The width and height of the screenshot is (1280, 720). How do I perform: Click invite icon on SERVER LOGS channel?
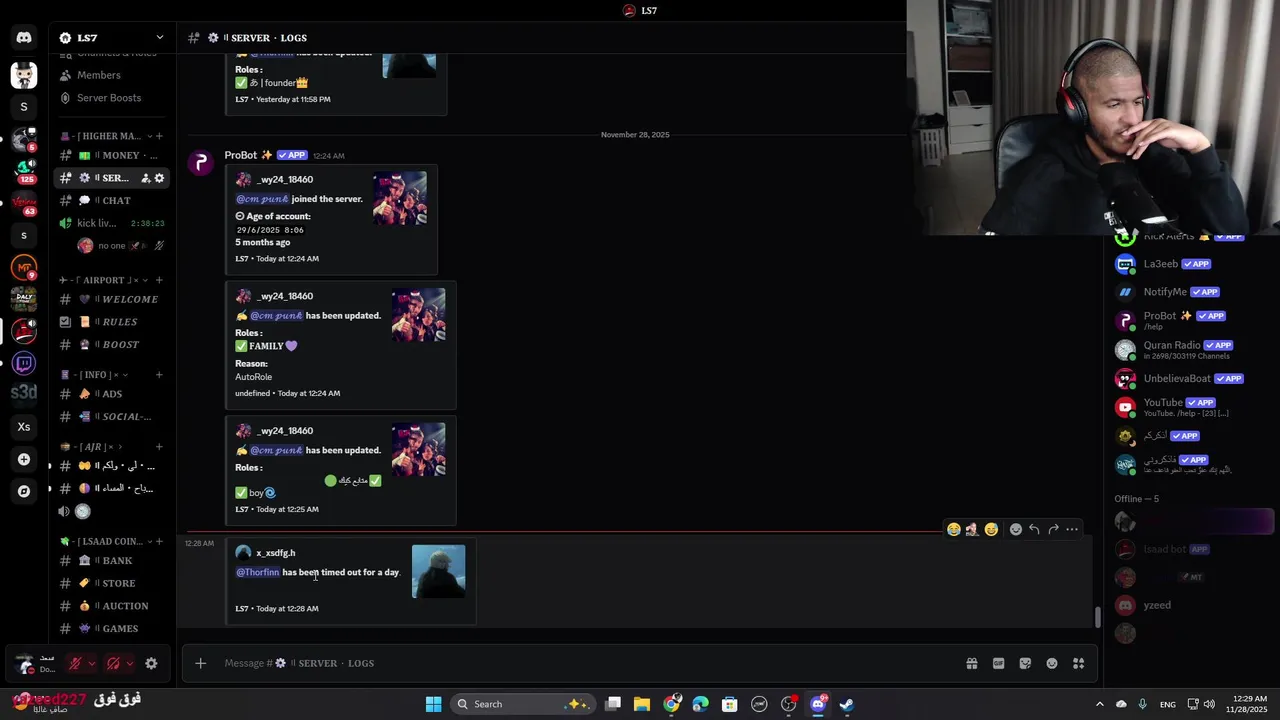pos(145,178)
